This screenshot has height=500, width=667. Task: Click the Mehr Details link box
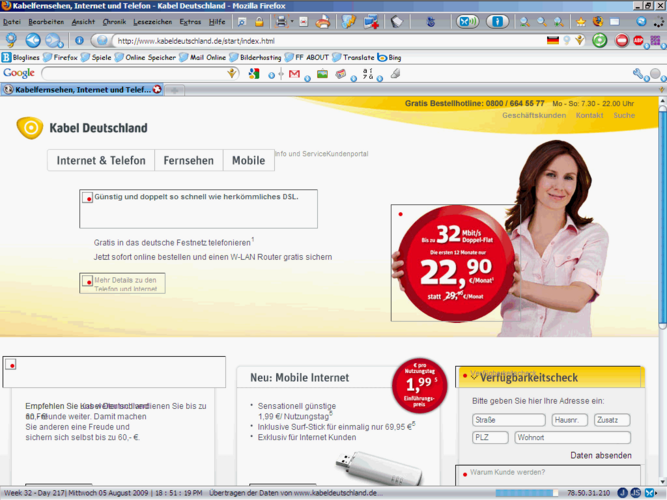(x=122, y=283)
